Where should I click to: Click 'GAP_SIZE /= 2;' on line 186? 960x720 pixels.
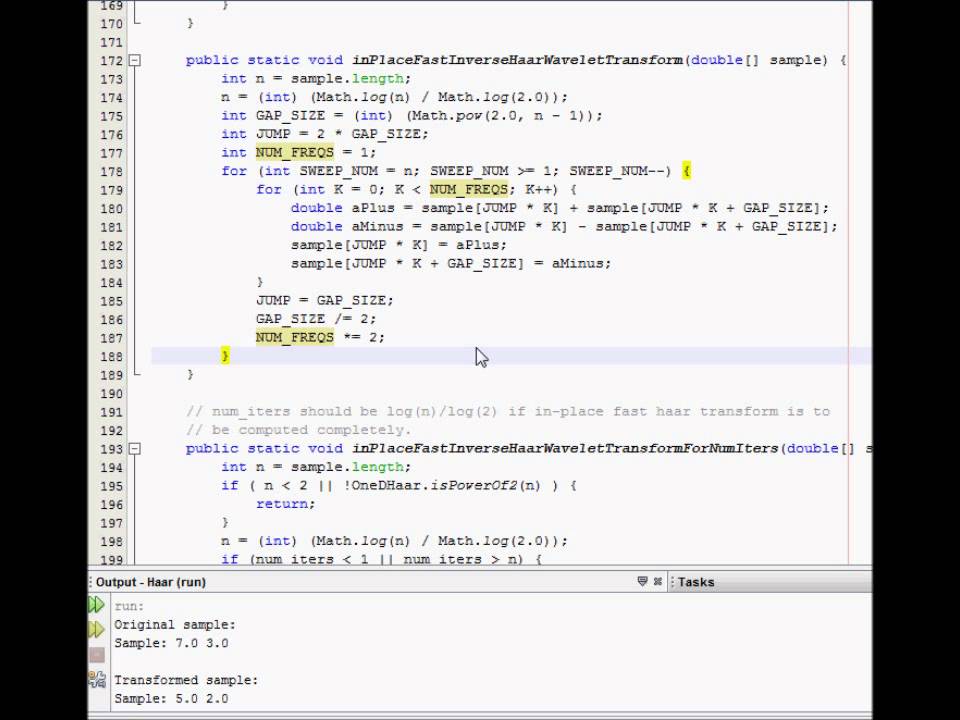coord(316,318)
